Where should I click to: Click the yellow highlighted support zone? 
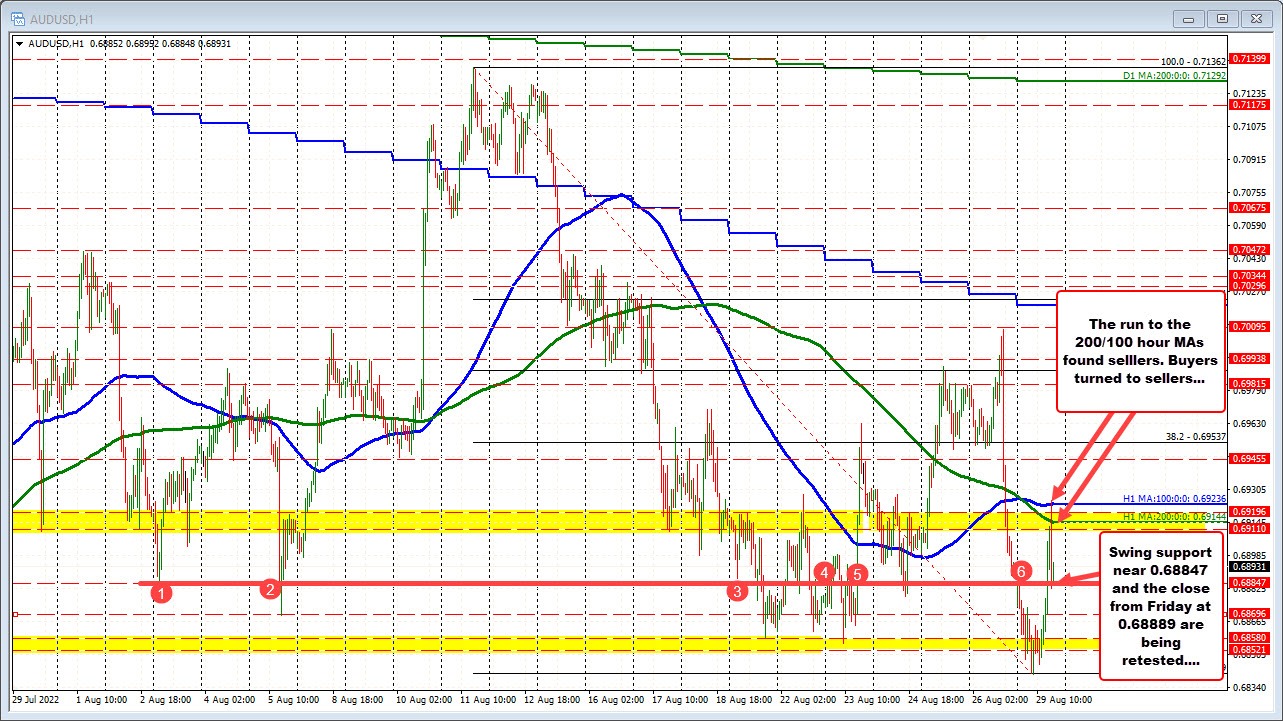point(500,521)
